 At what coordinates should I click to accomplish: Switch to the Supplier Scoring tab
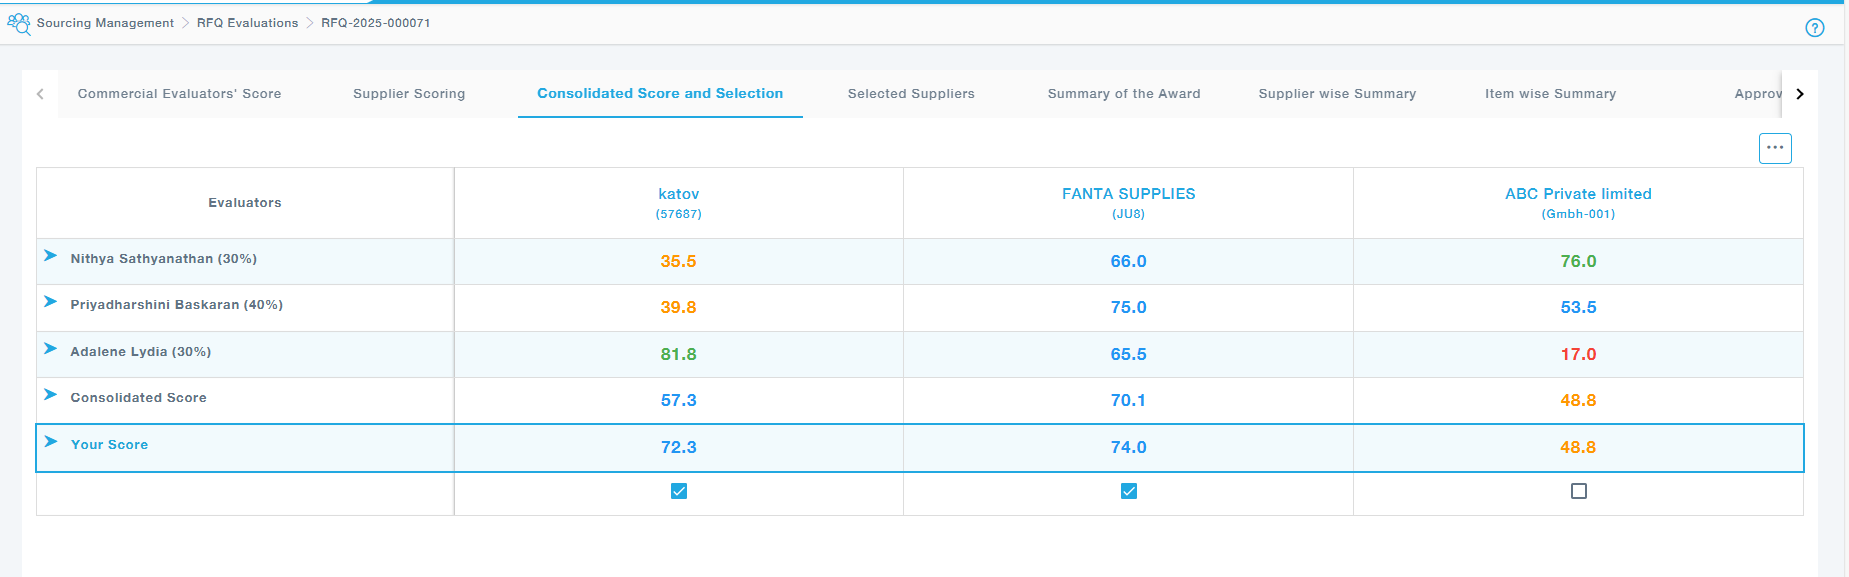409,94
